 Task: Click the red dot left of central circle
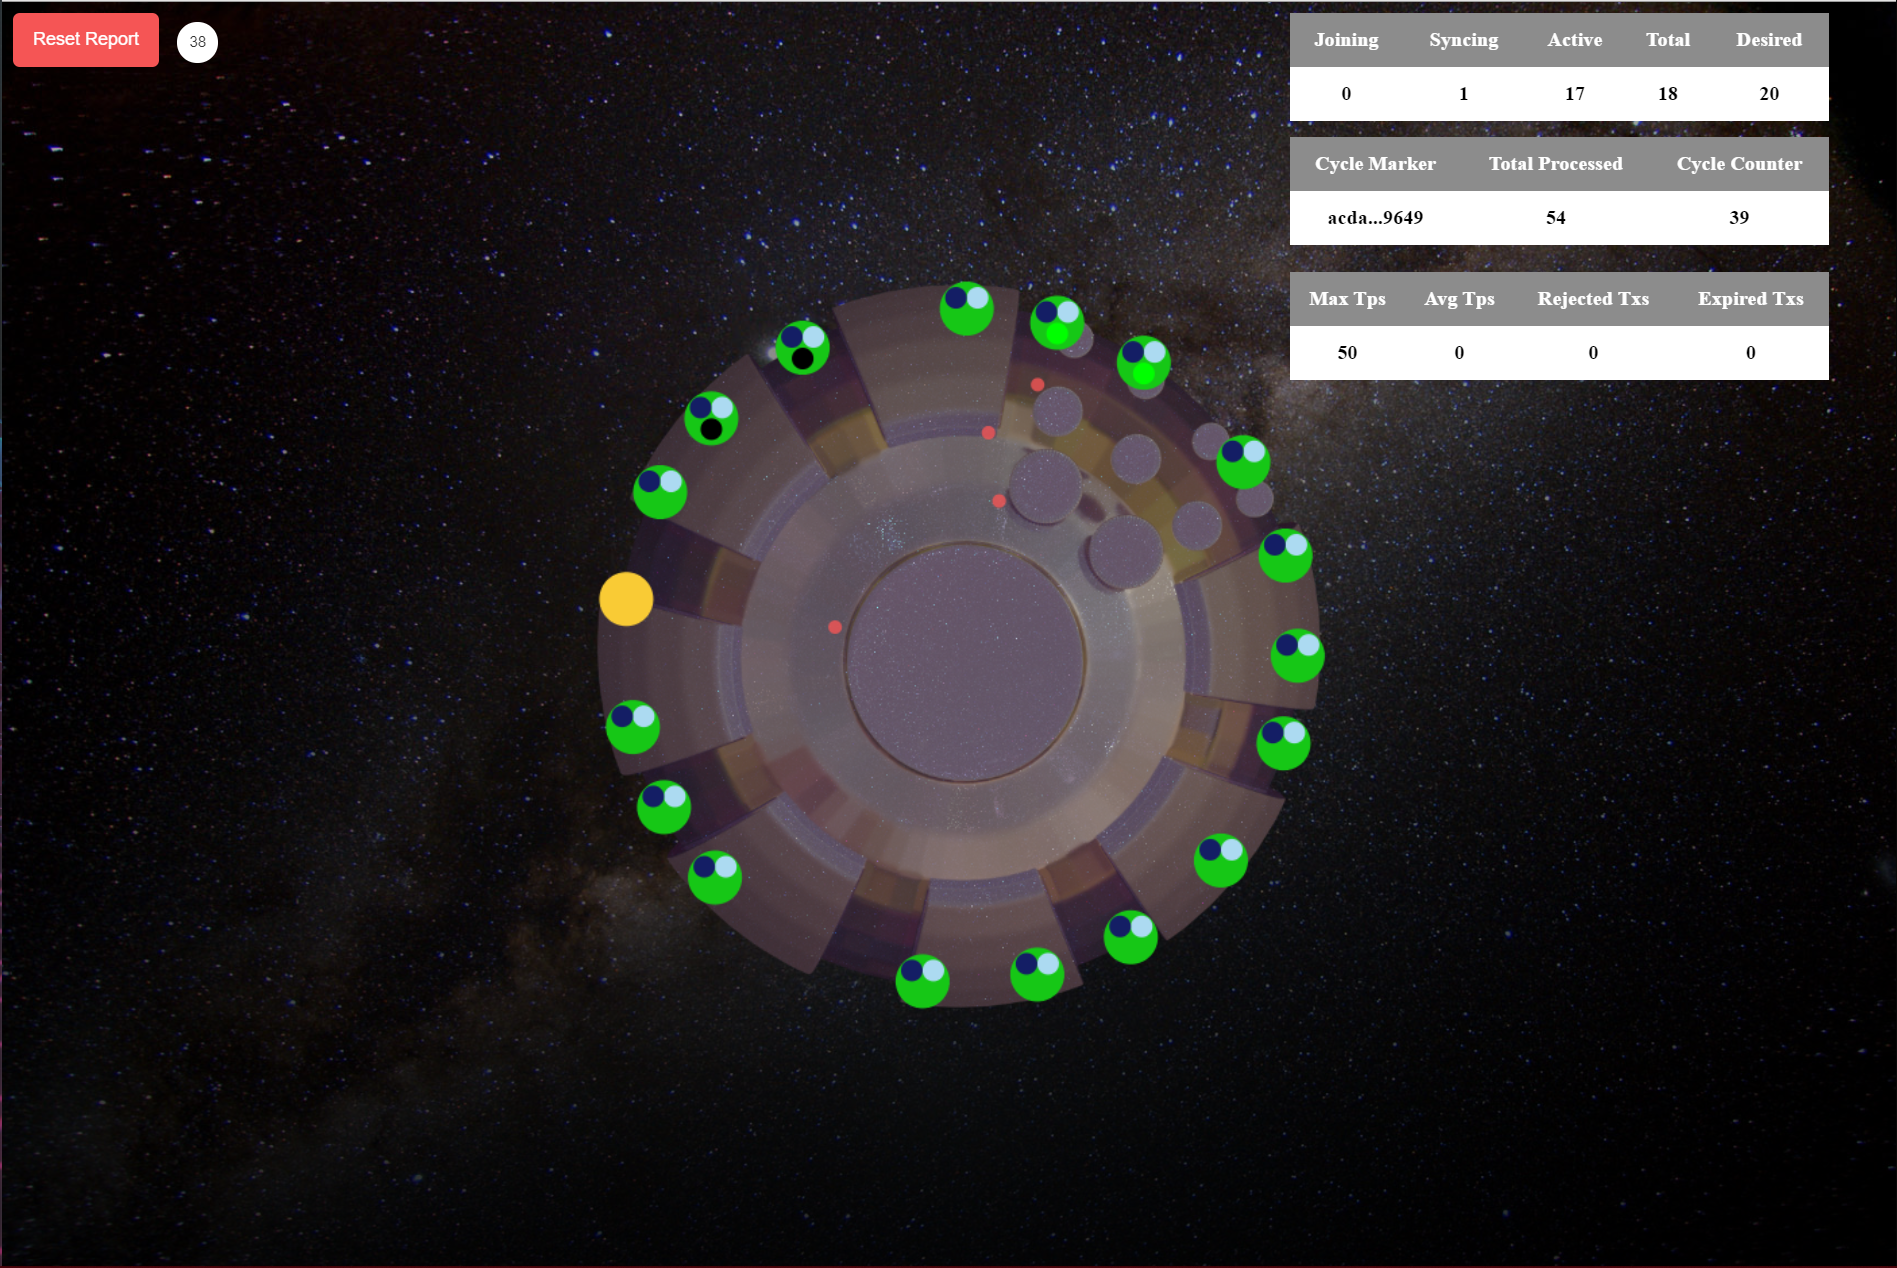(835, 627)
